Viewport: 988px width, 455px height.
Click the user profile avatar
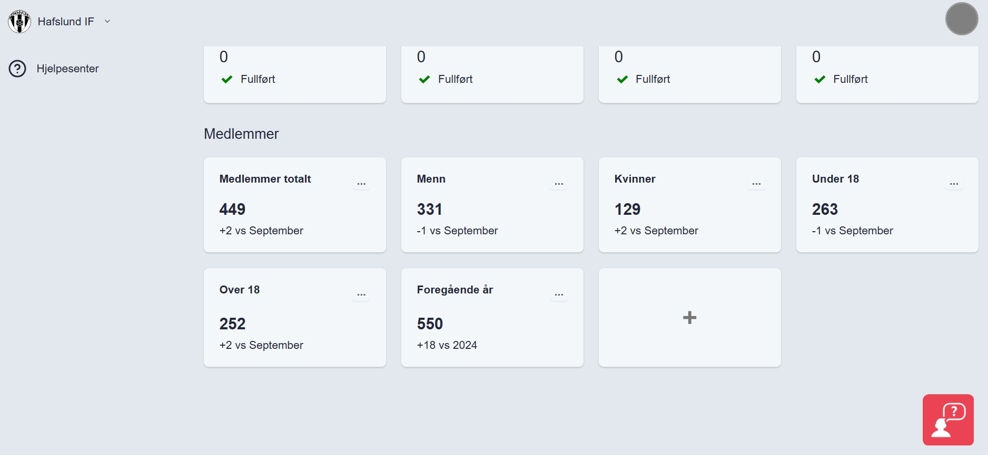click(x=961, y=19)
